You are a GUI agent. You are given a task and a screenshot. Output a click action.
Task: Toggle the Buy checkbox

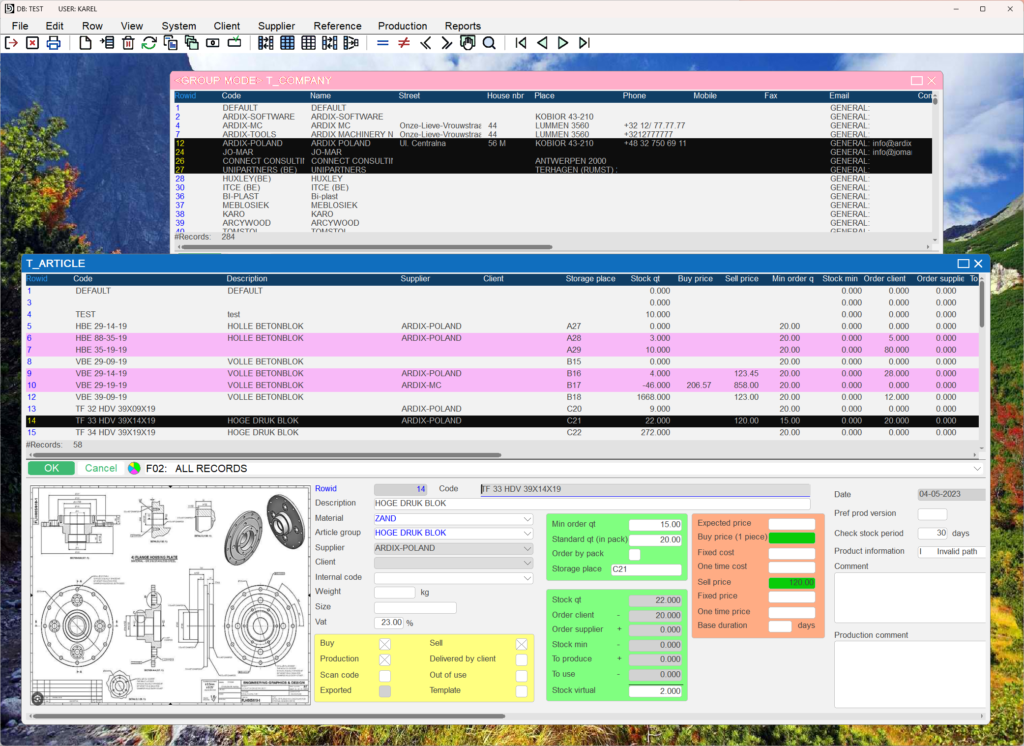385,644
